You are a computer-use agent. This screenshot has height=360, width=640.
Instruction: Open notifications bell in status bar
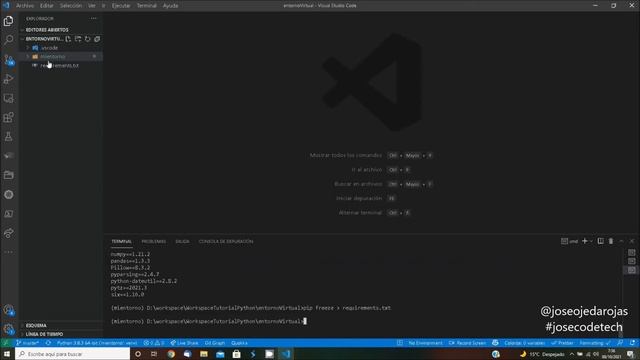(632, 343)
